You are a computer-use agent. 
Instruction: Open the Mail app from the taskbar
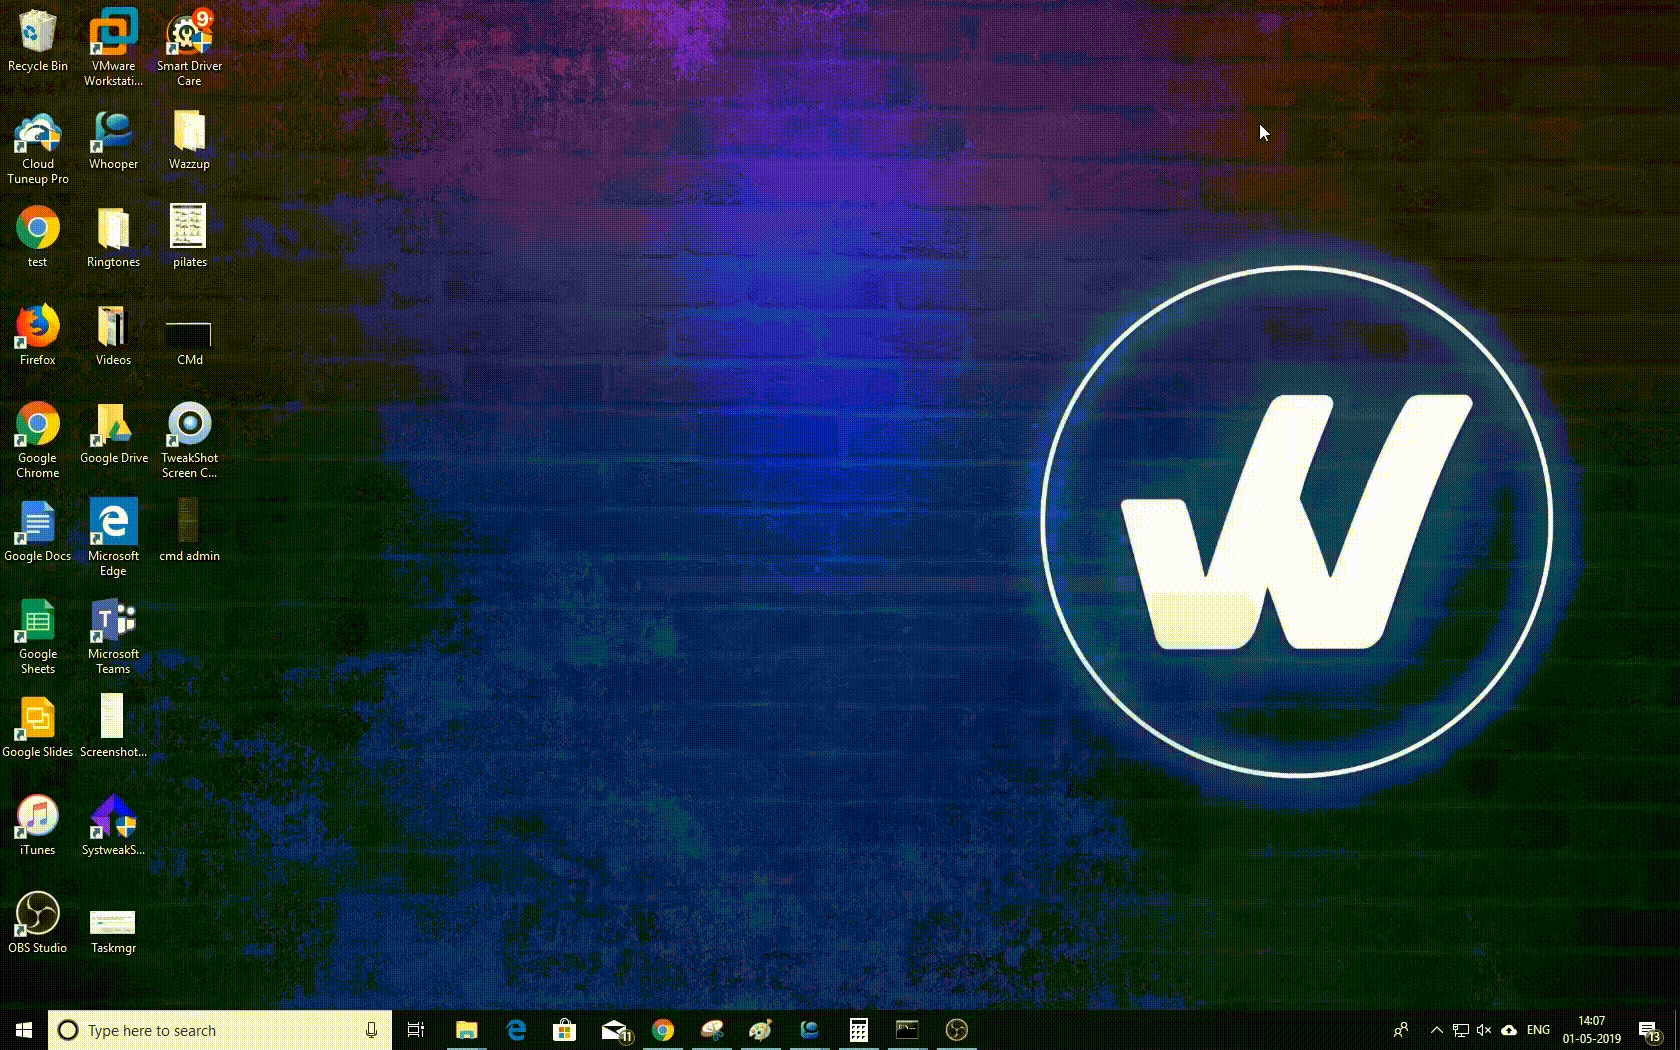615,1030
